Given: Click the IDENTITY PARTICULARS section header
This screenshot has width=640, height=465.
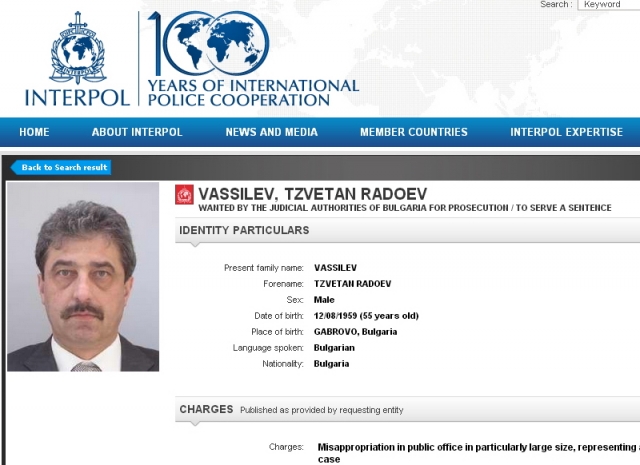Looking at the screenshot, I should click(x=244, y=231).
